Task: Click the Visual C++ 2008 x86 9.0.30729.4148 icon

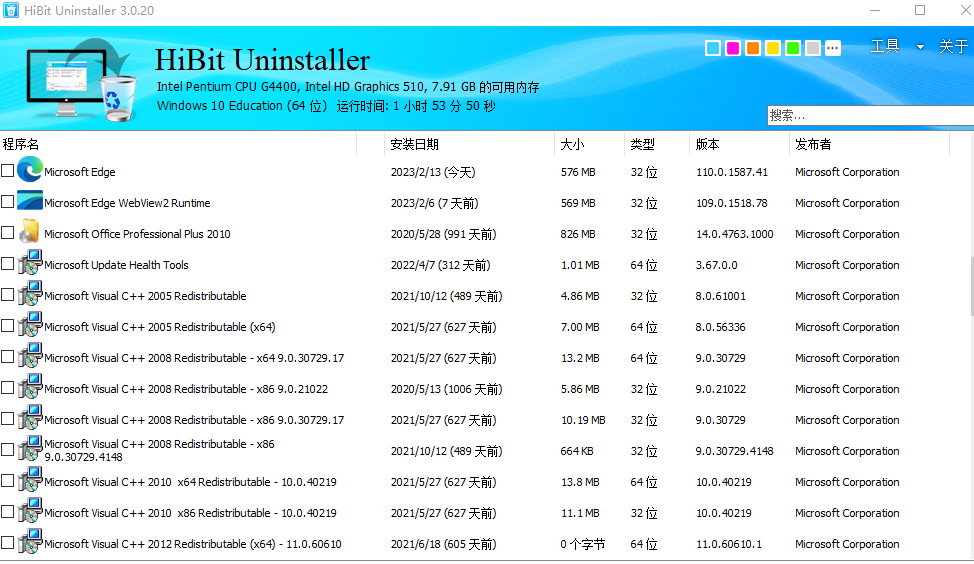Action: click(x=30, y=449)
